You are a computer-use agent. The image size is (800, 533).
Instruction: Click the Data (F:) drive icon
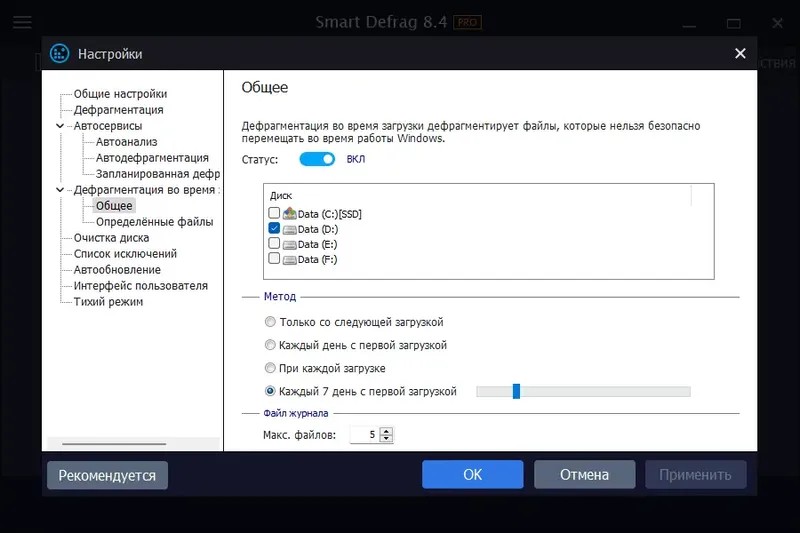(x=290, y=260)
